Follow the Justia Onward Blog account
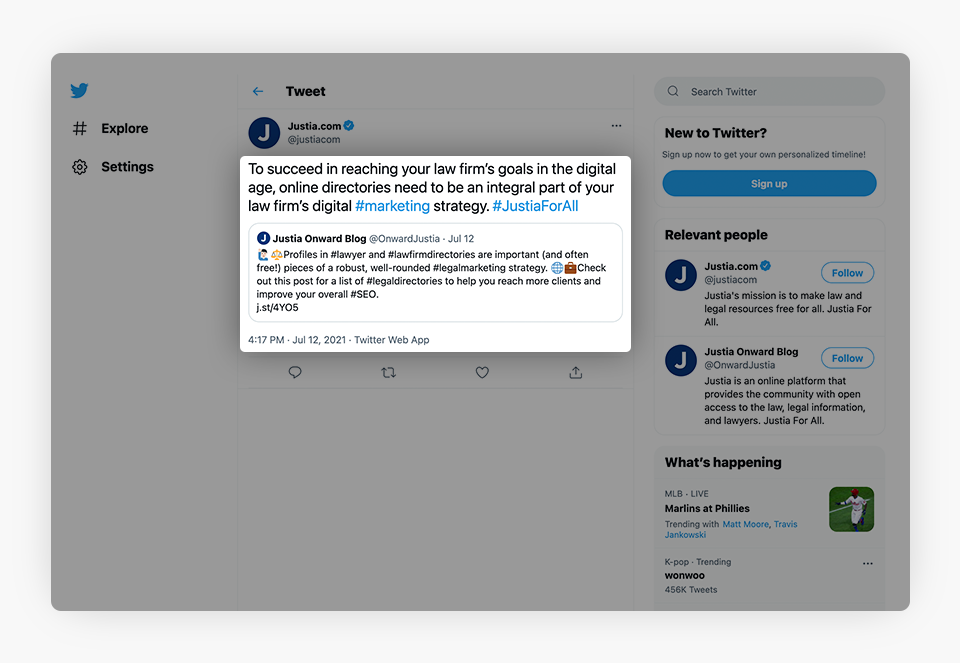 point(847,358)
